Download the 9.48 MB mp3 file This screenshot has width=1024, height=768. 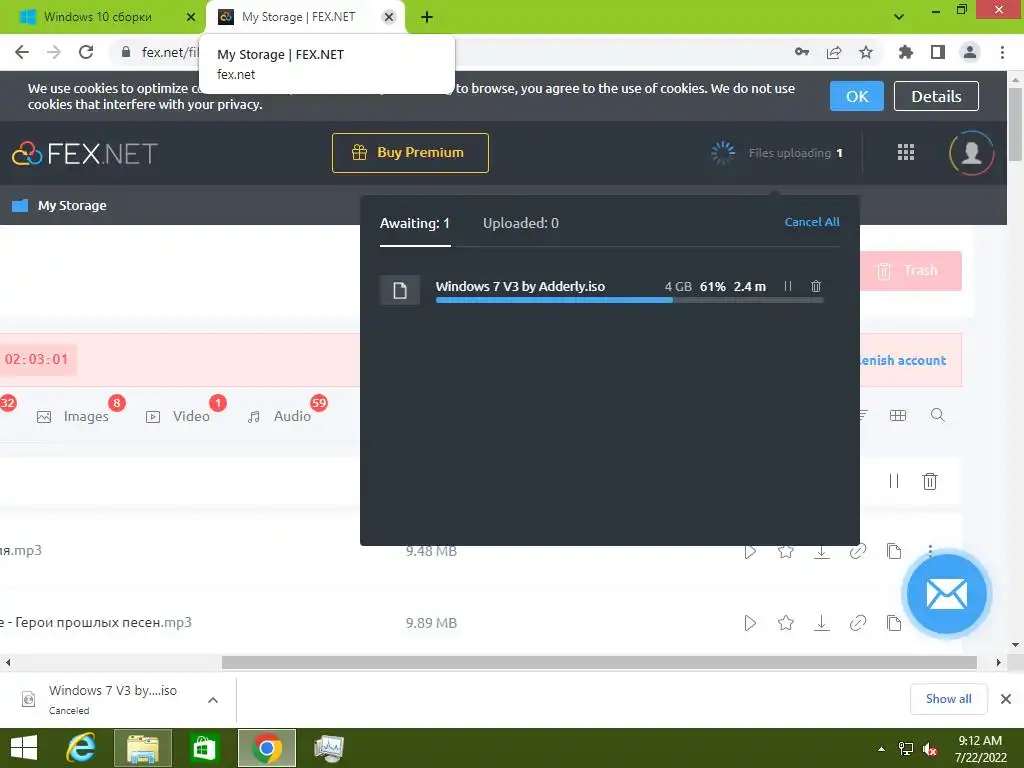click(822, 551)
